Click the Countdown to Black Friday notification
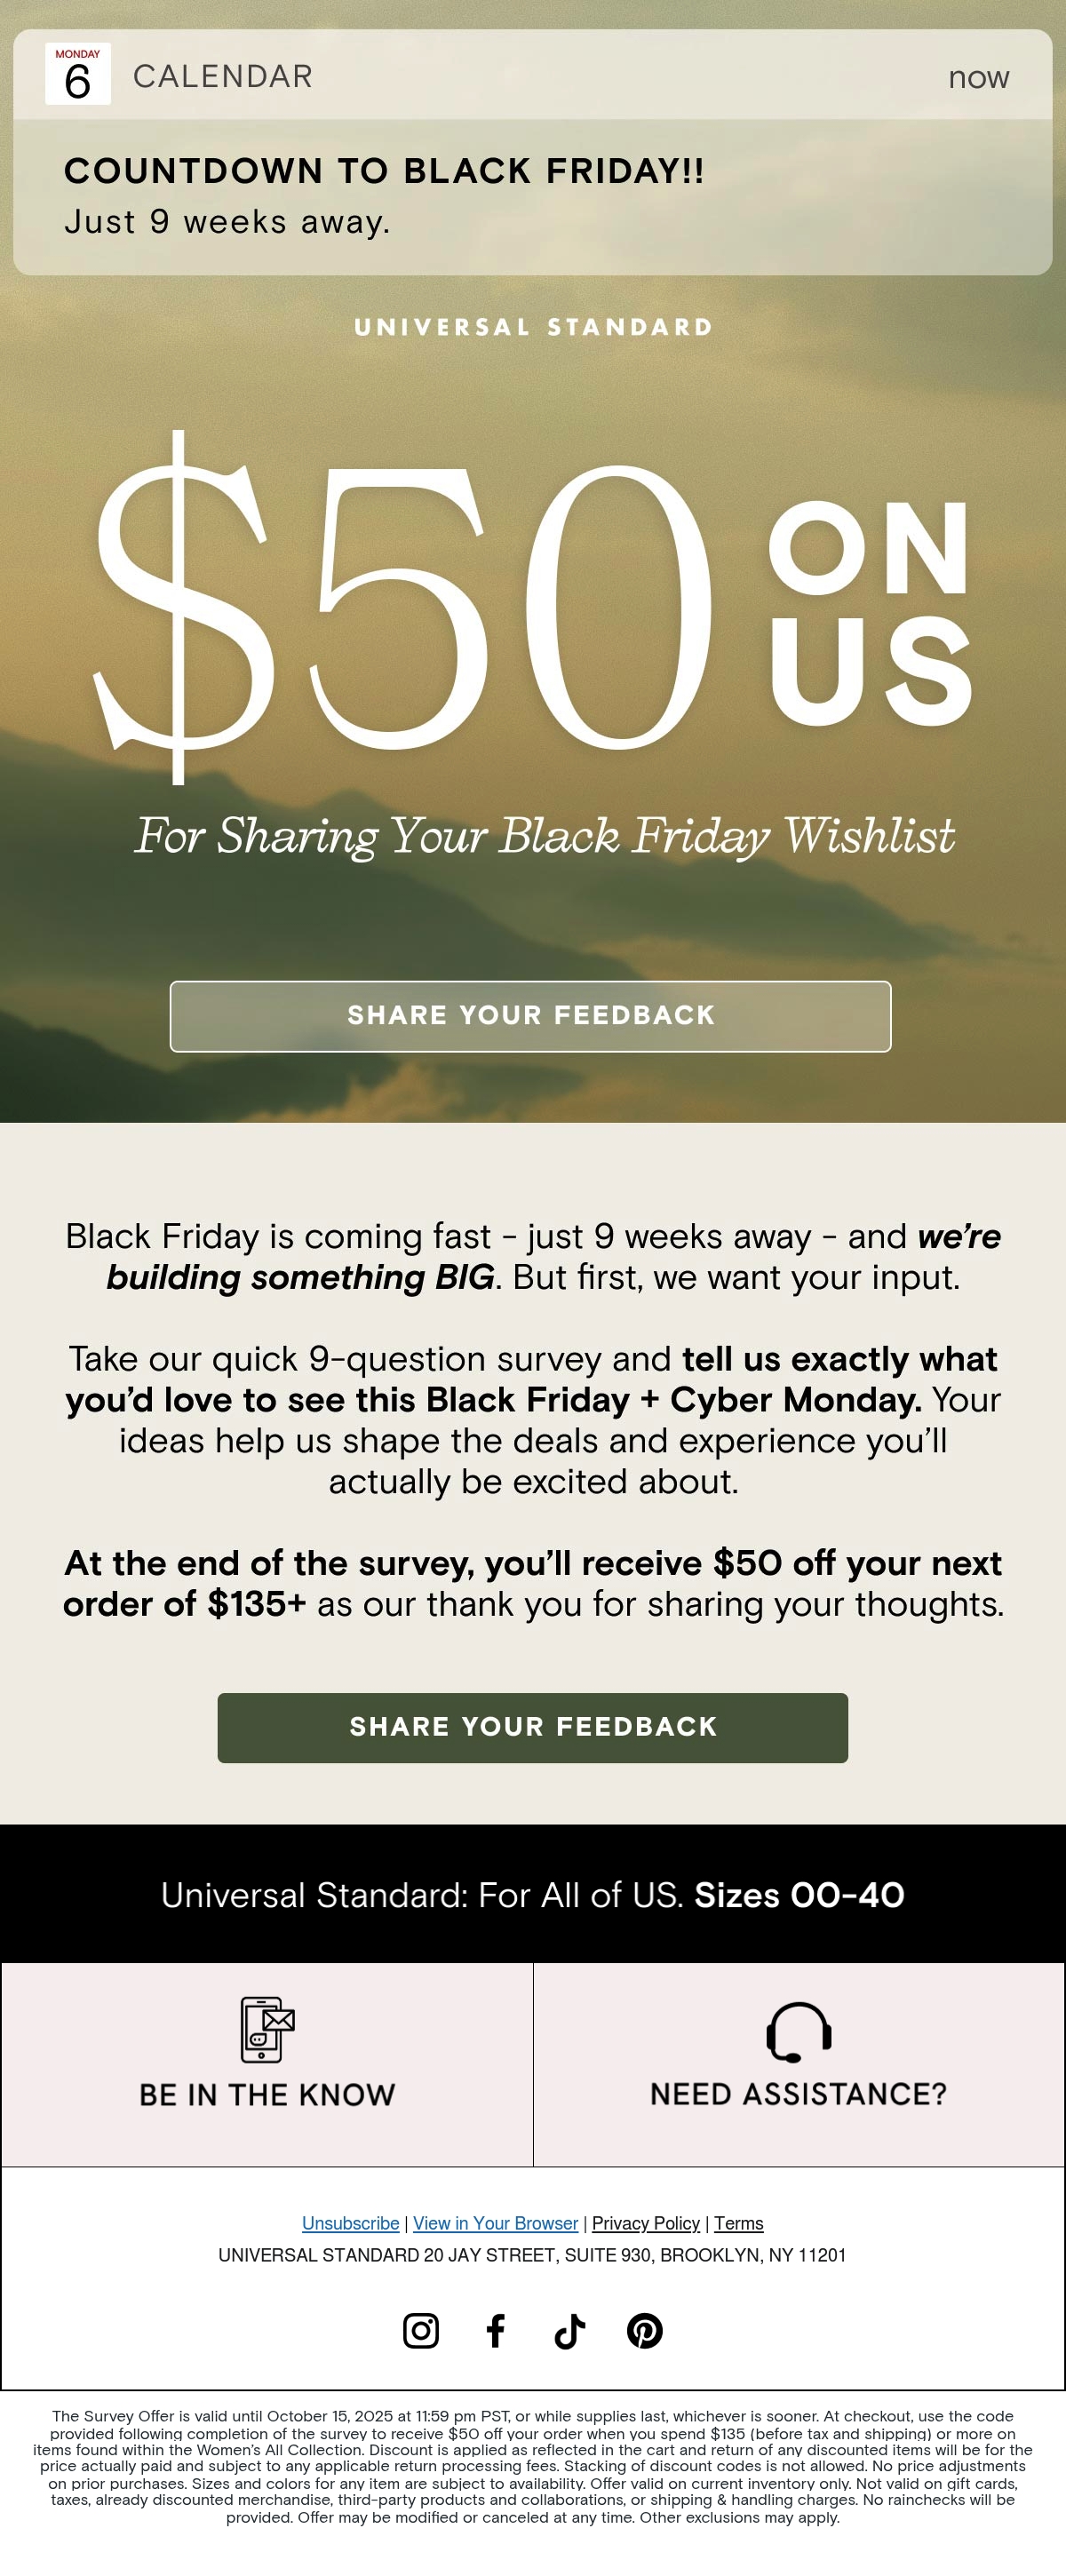1066x2576 pixels. tap(533, 152)
